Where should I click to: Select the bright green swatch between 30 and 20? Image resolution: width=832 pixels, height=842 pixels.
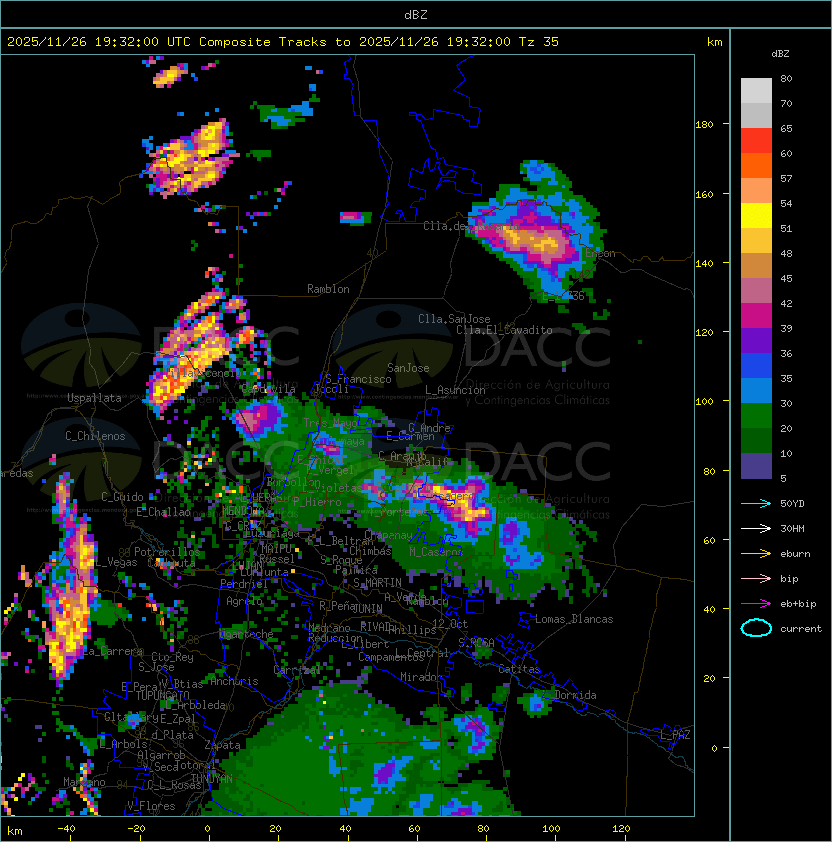pyautogui.click(x=756, y=416)
